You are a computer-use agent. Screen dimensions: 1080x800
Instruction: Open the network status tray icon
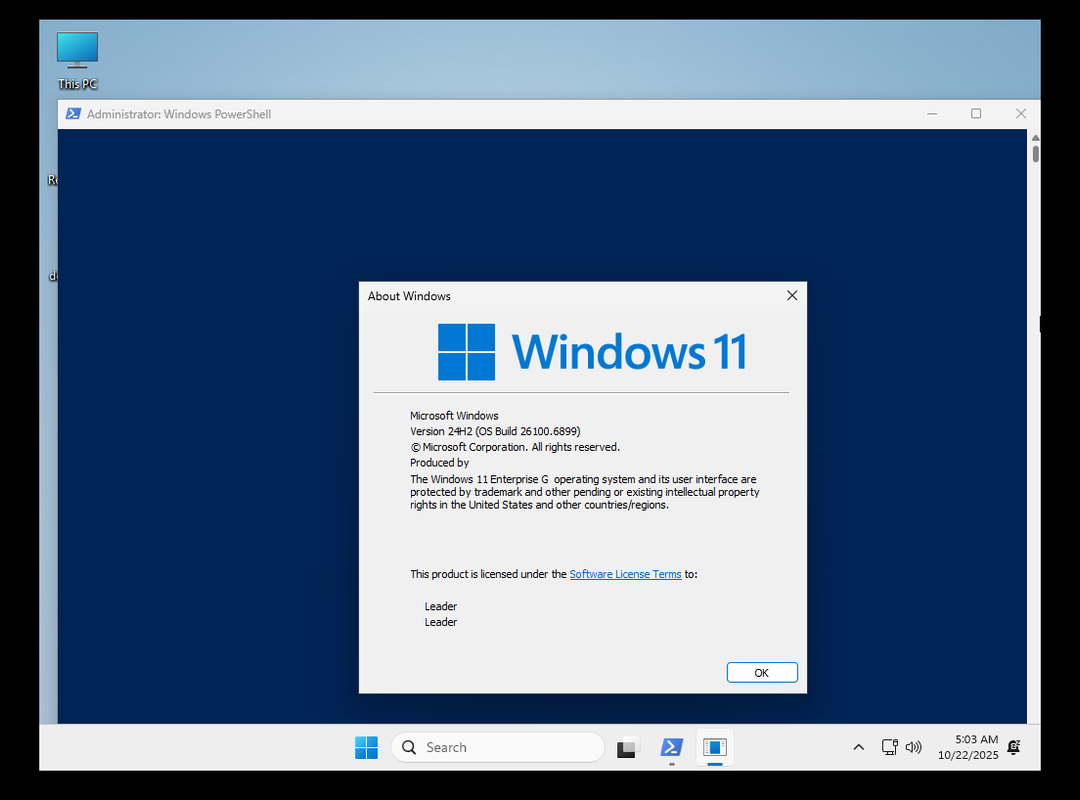pos(889,748)
